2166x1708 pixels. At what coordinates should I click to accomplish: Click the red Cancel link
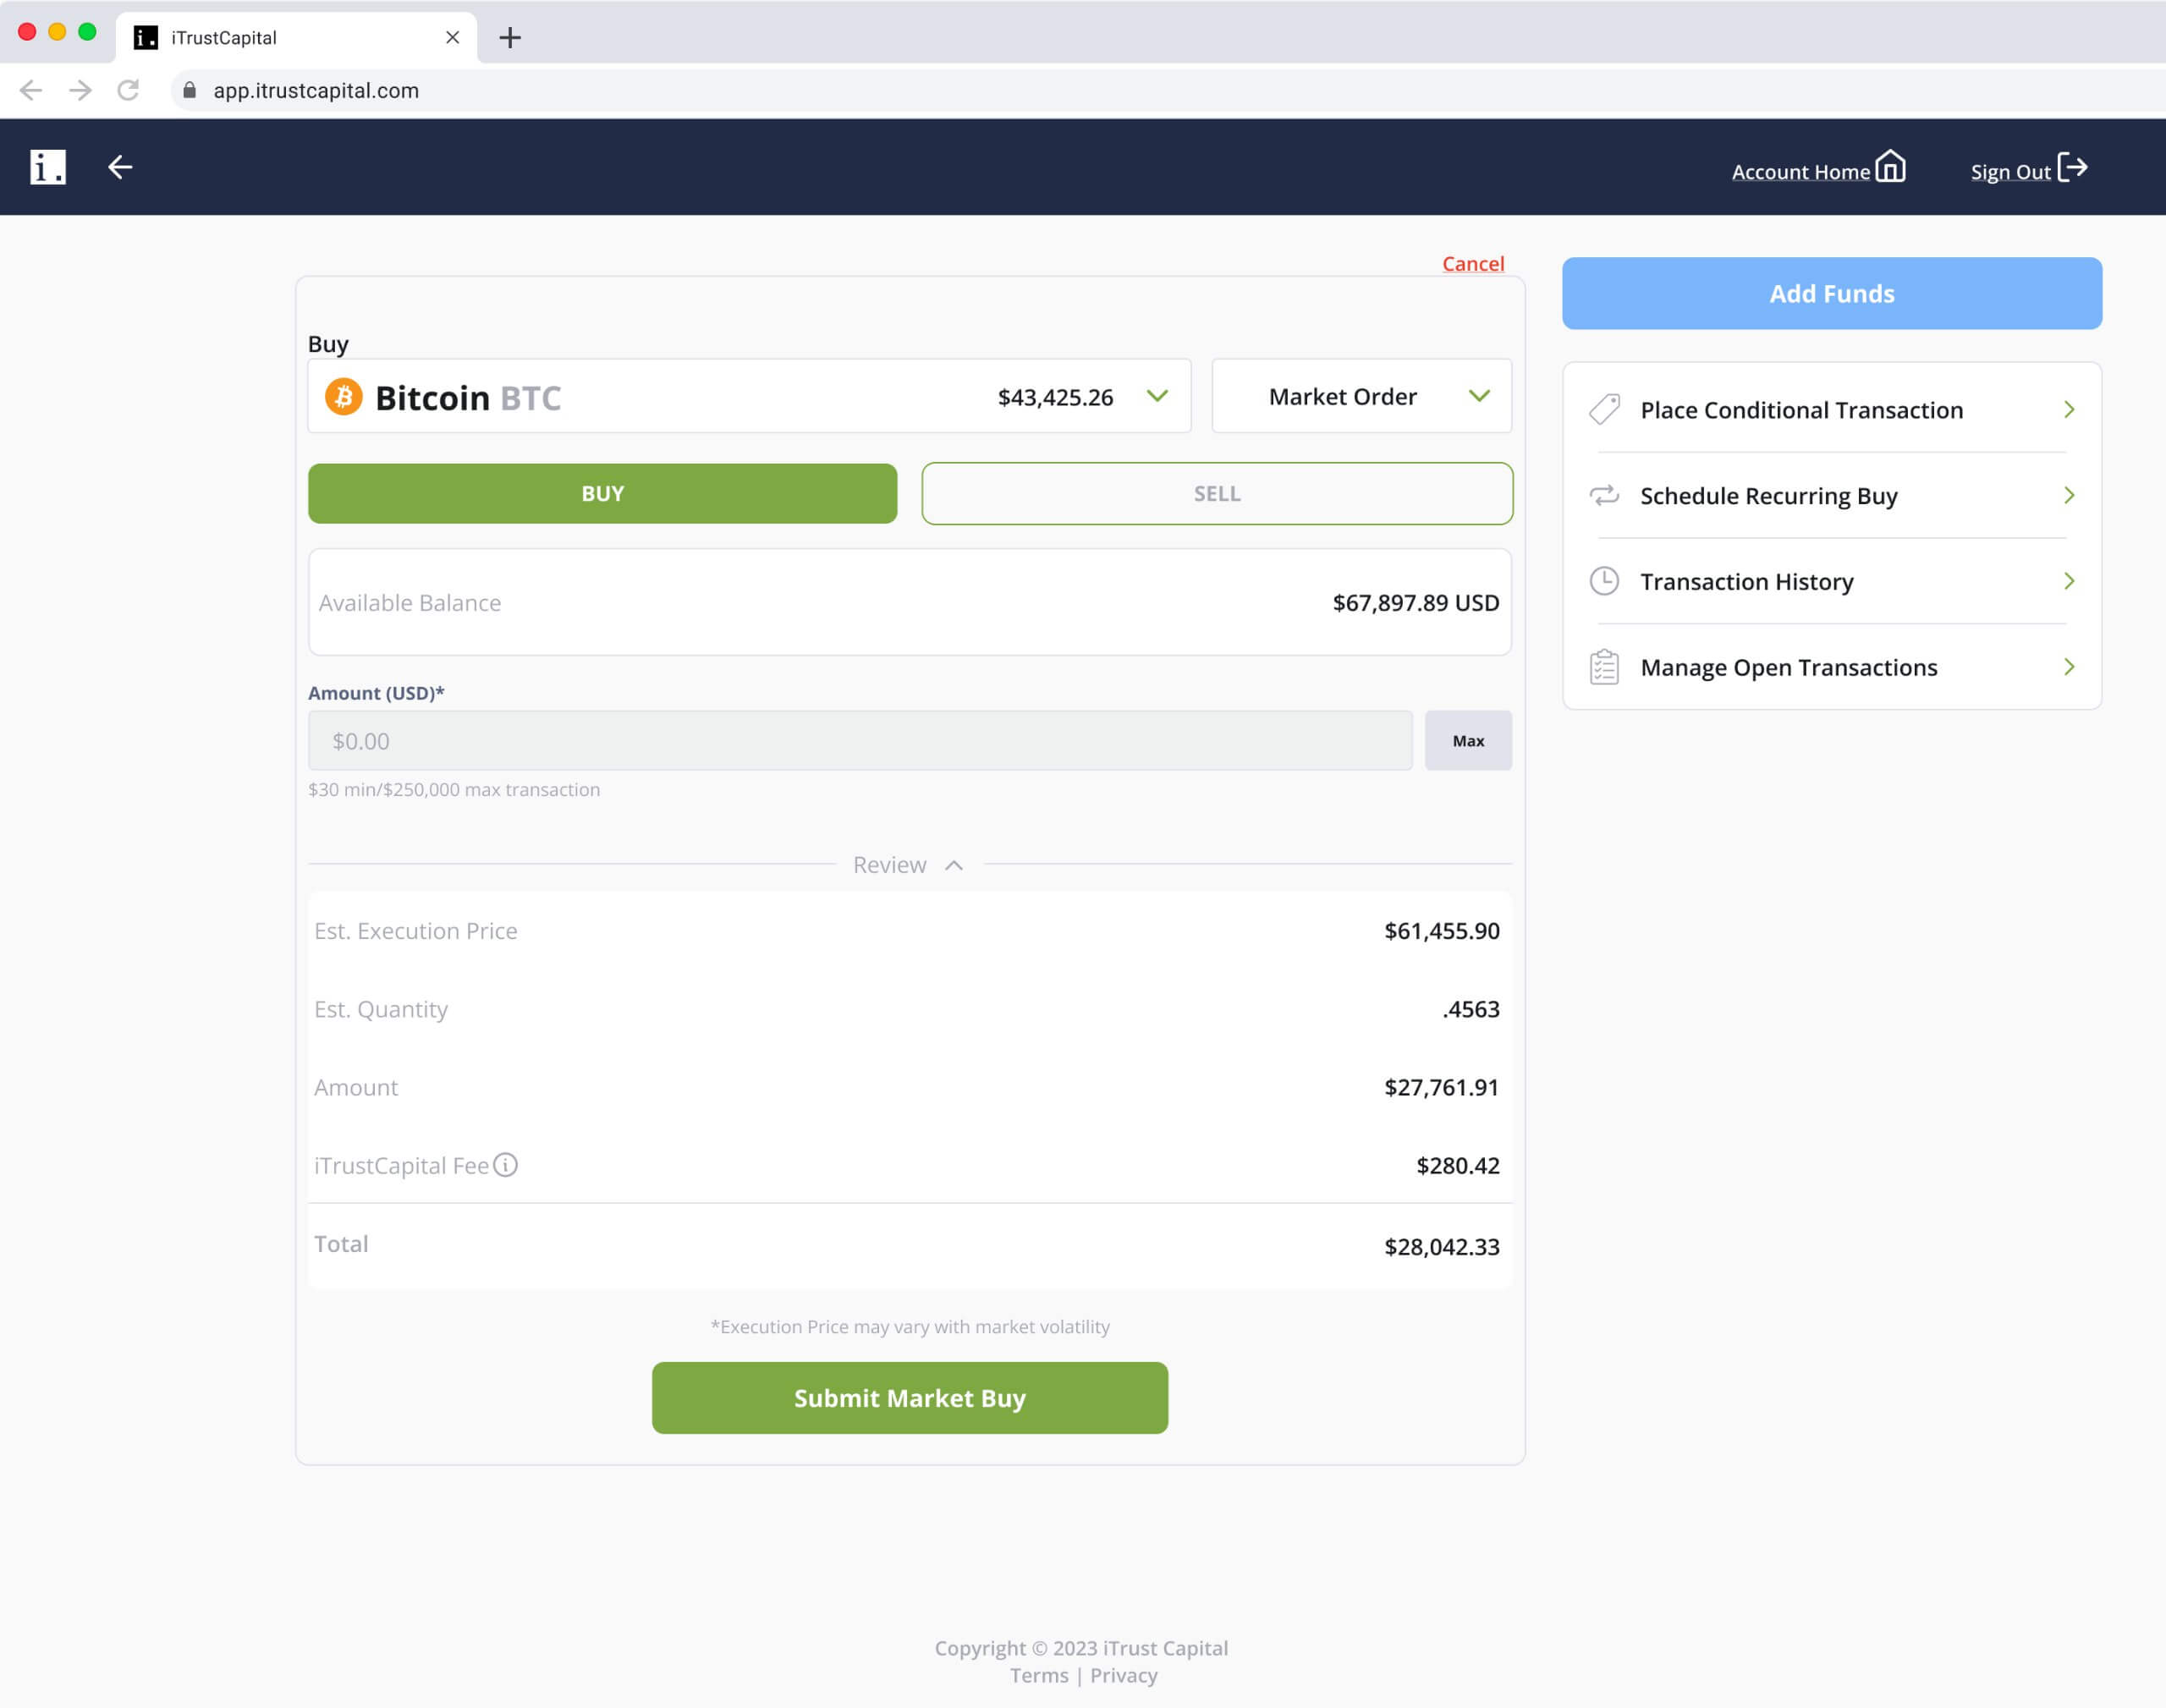coord(1473,264)
